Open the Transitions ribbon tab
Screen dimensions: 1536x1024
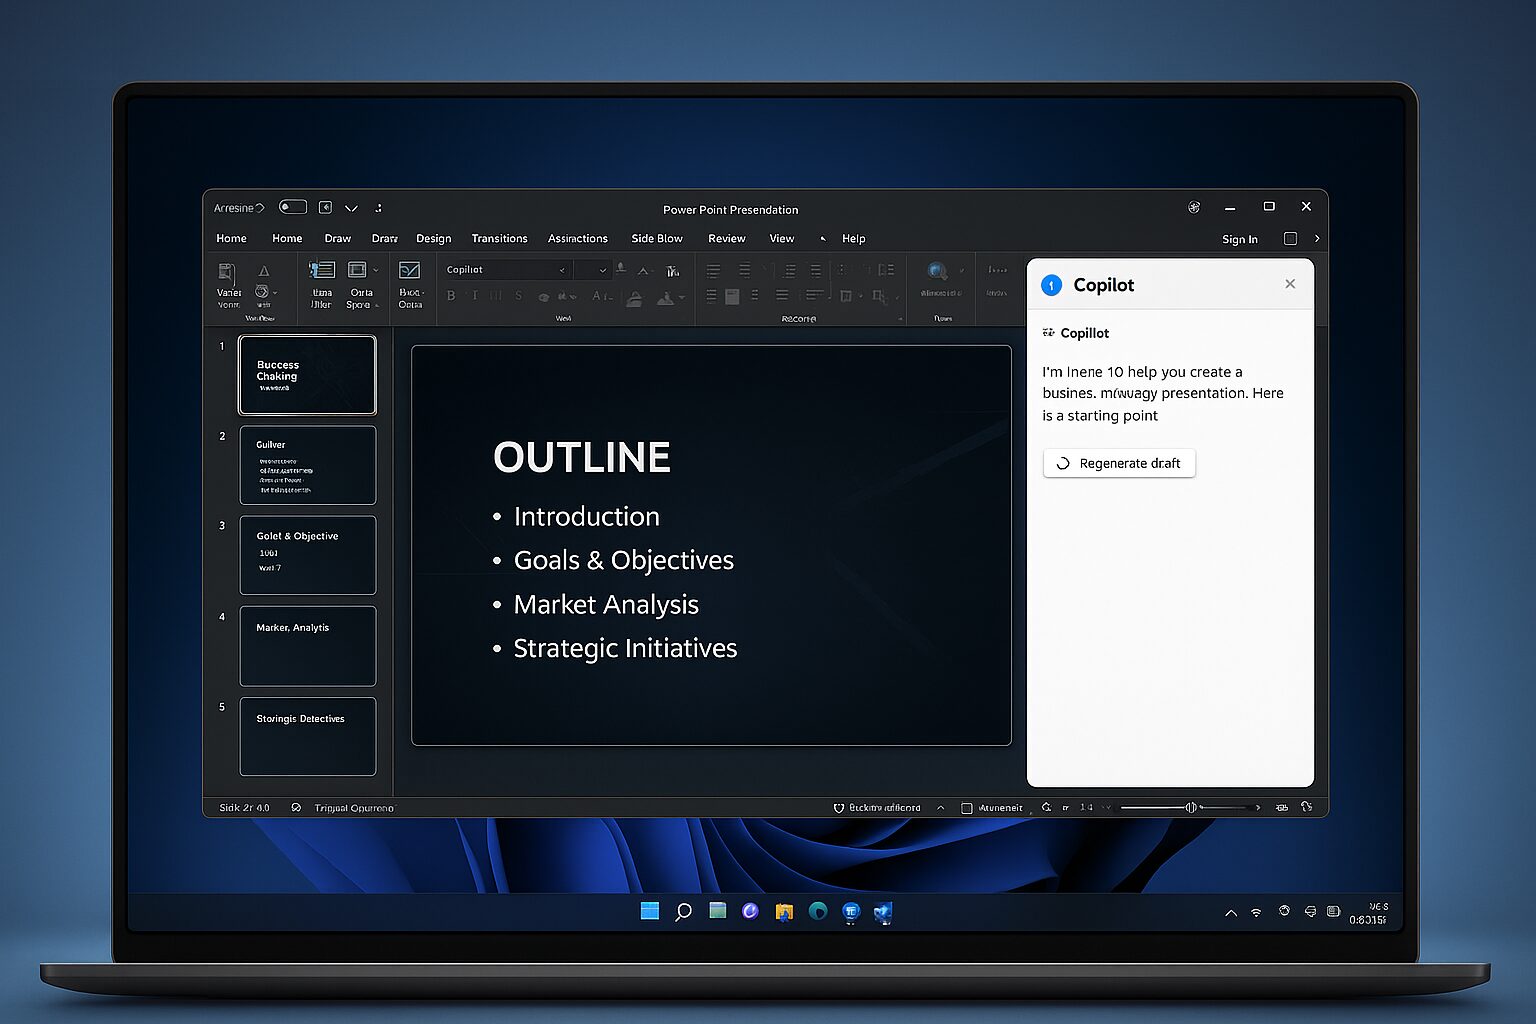coord(499,239)
